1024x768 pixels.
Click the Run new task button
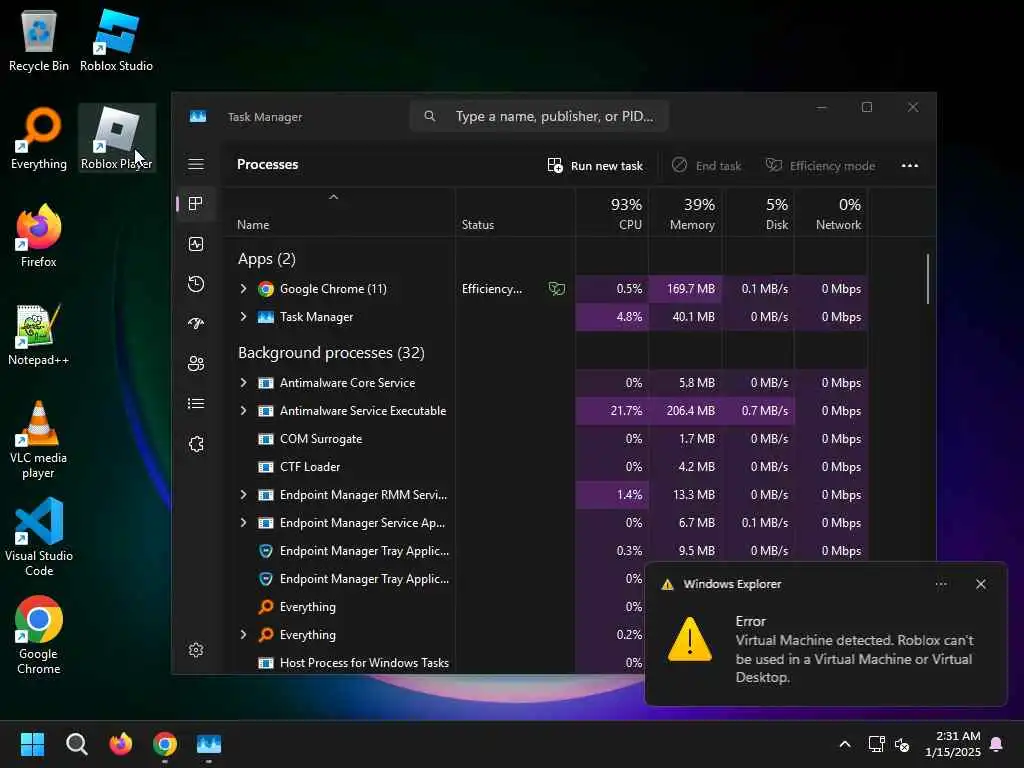pos(595,166)
